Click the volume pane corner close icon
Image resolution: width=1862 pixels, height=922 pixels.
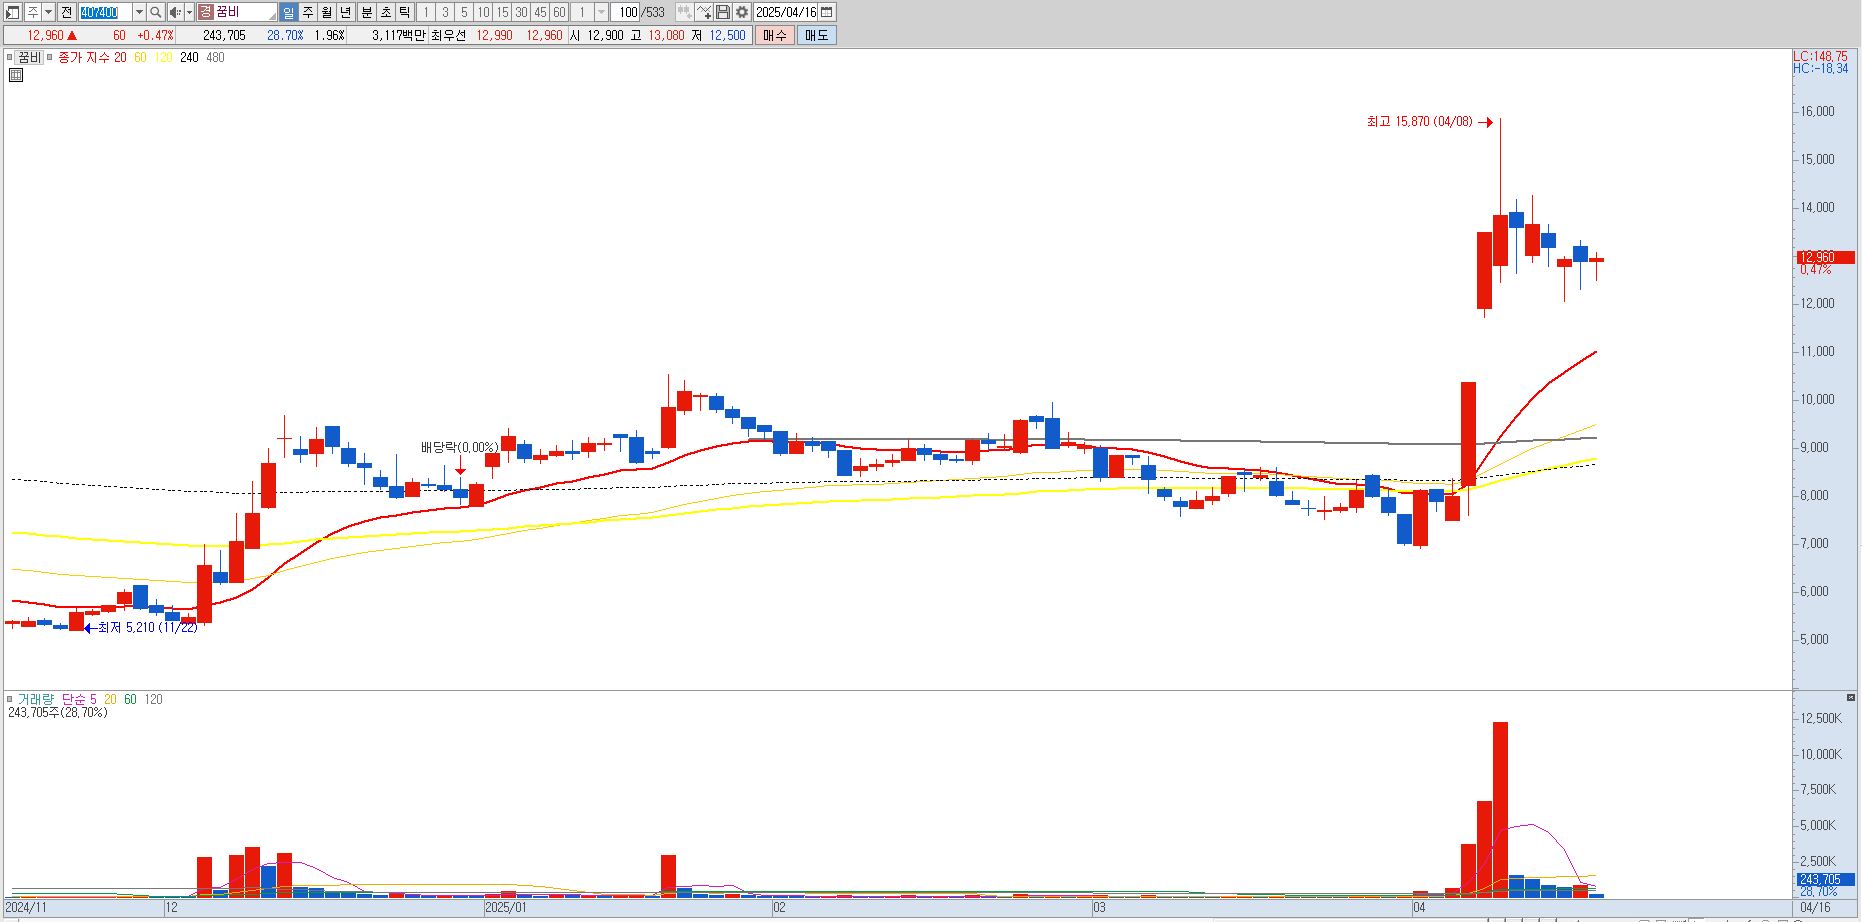point(1851,697)
